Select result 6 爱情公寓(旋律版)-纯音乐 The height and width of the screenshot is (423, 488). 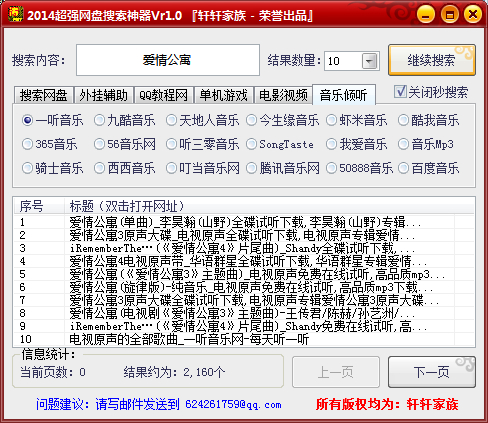pos(244,287)
